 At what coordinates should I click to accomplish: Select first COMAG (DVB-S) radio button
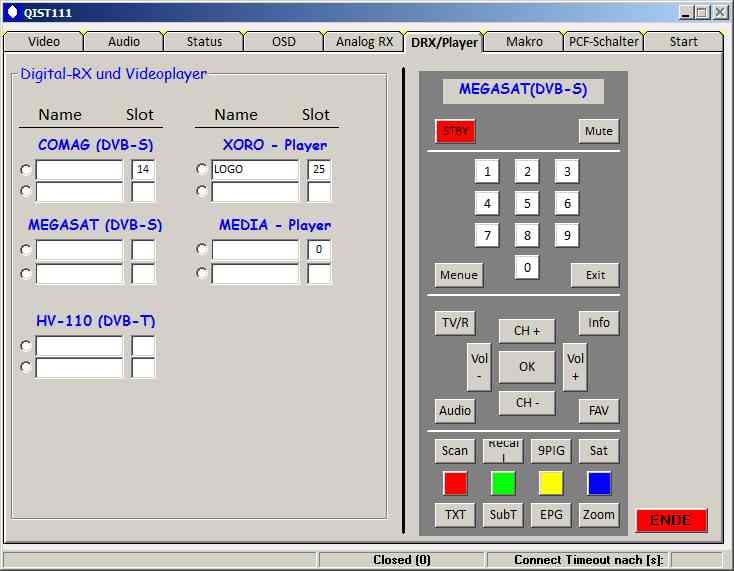coord(26,169)
